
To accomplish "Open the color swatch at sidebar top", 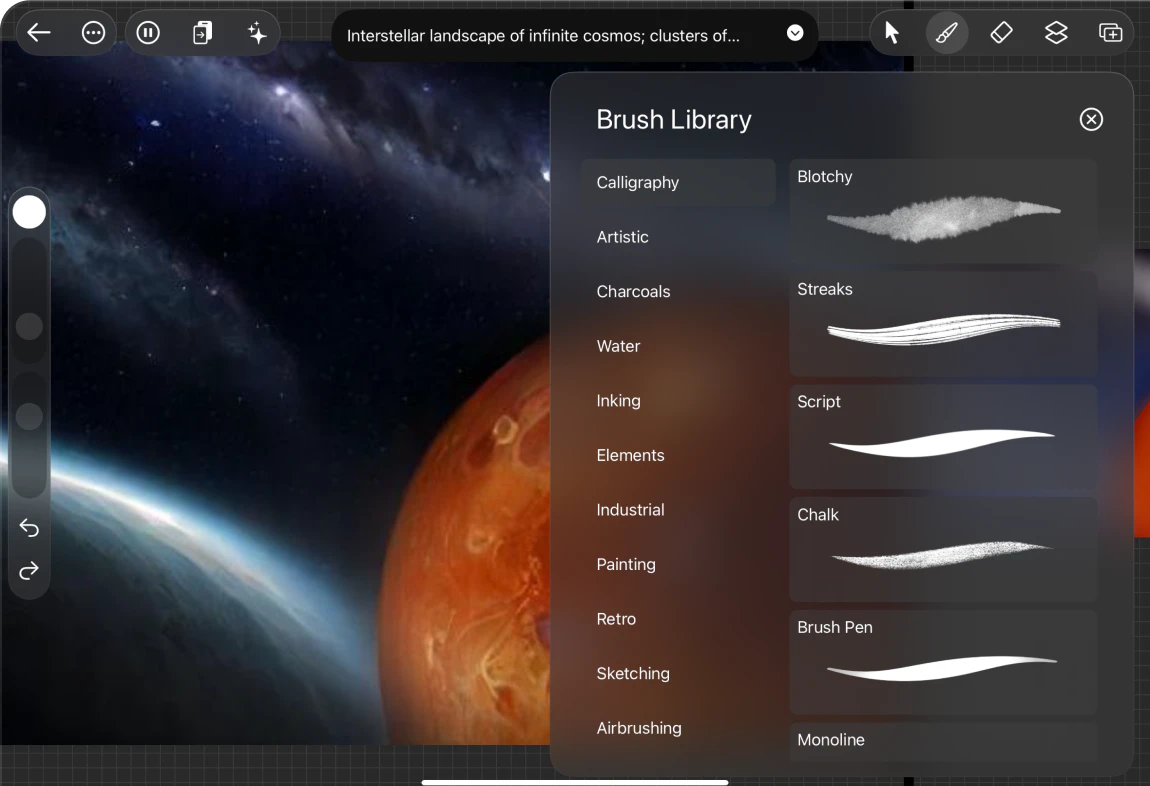I will [x=29, y=211].
